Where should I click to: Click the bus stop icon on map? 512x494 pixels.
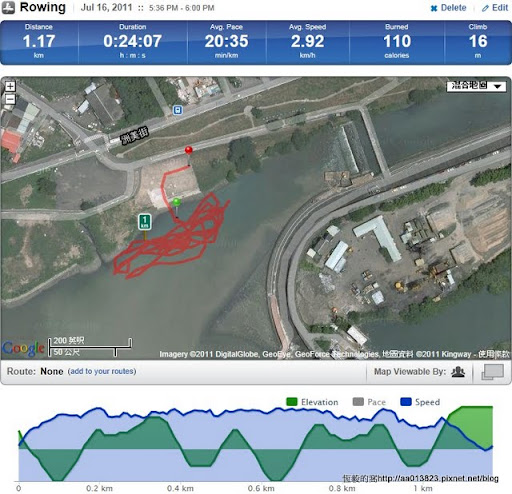178,110
